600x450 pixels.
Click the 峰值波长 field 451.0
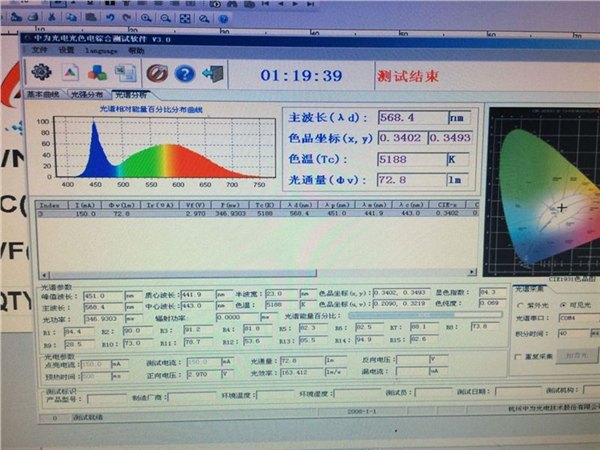tap(103, 296)
